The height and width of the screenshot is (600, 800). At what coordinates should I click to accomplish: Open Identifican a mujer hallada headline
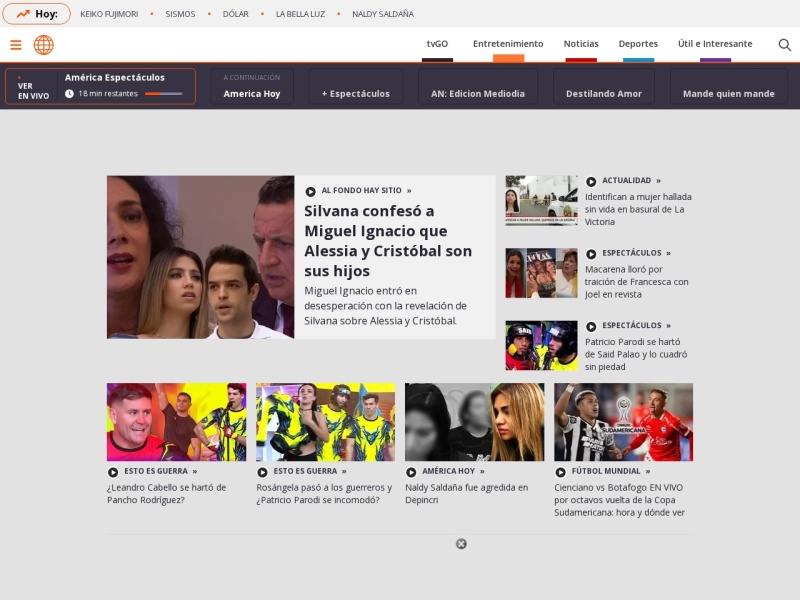(638, 209)
